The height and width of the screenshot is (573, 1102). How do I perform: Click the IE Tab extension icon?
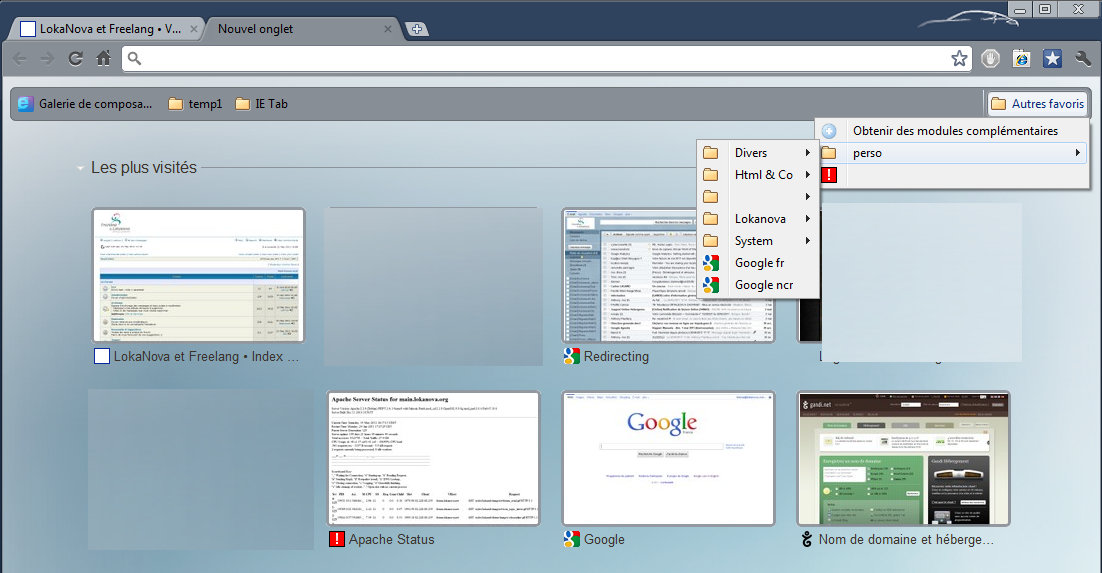click(x=1021, y=59)
